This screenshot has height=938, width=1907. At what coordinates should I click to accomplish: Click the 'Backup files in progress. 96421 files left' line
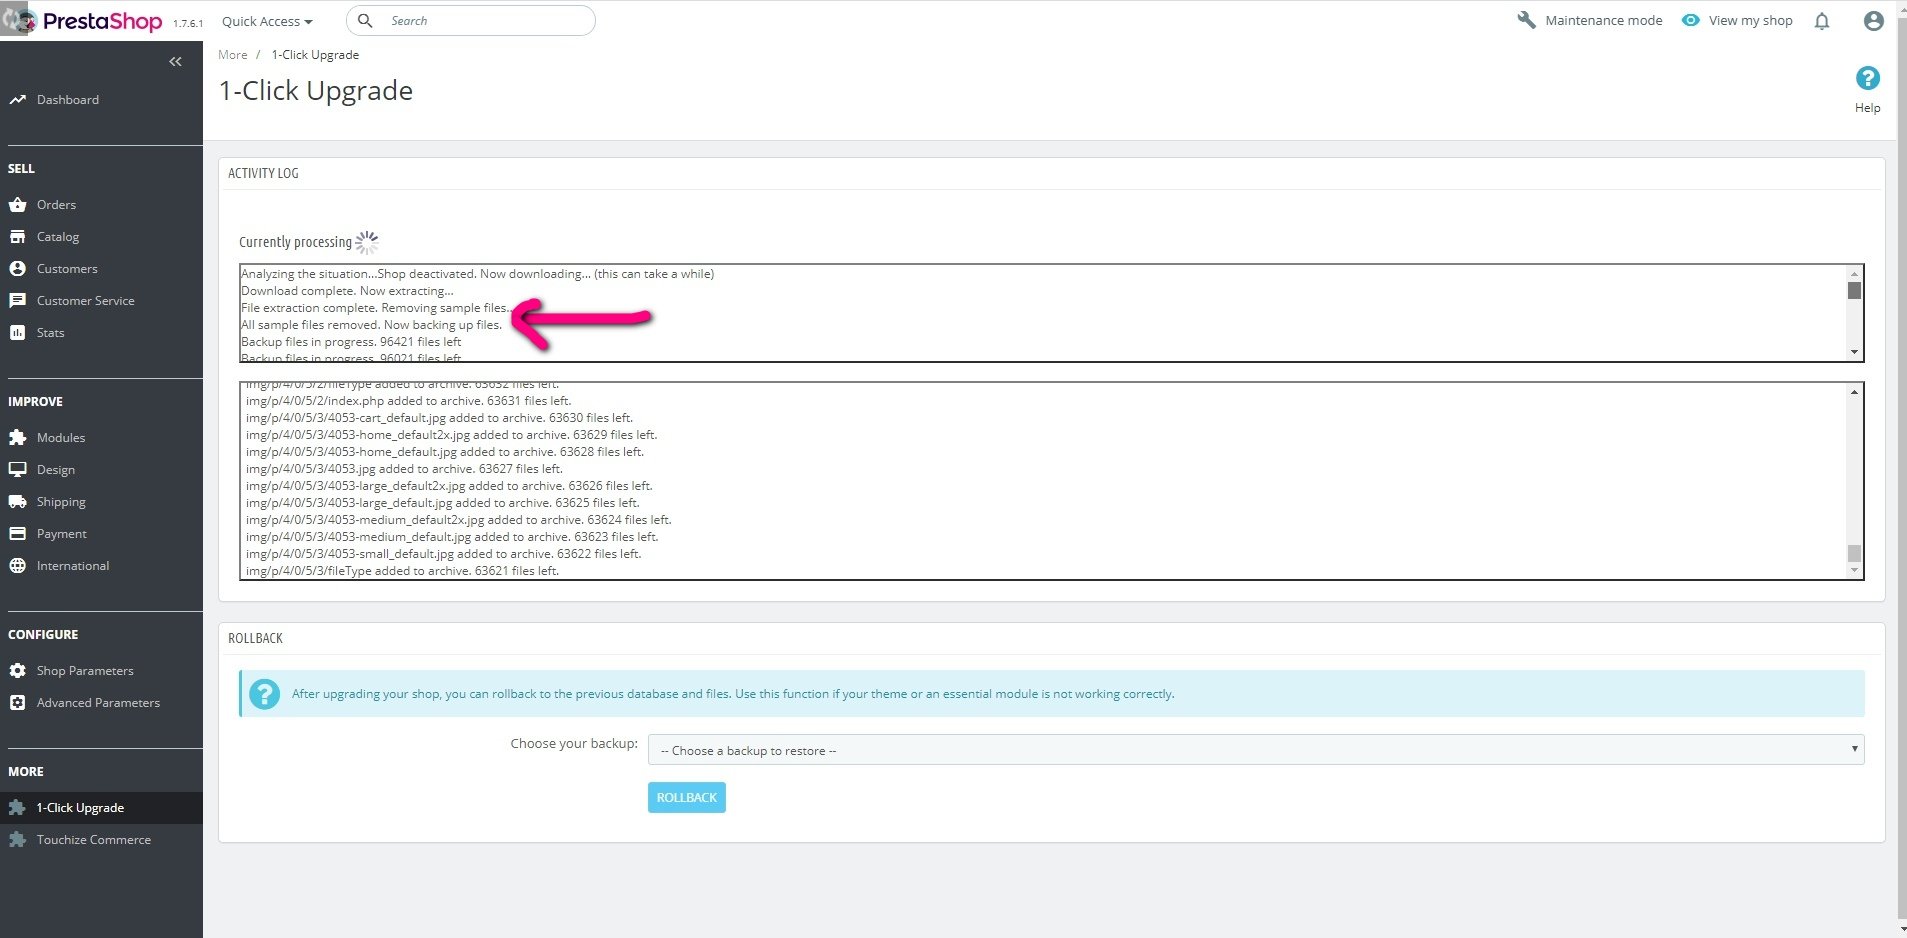coord(351,342)
